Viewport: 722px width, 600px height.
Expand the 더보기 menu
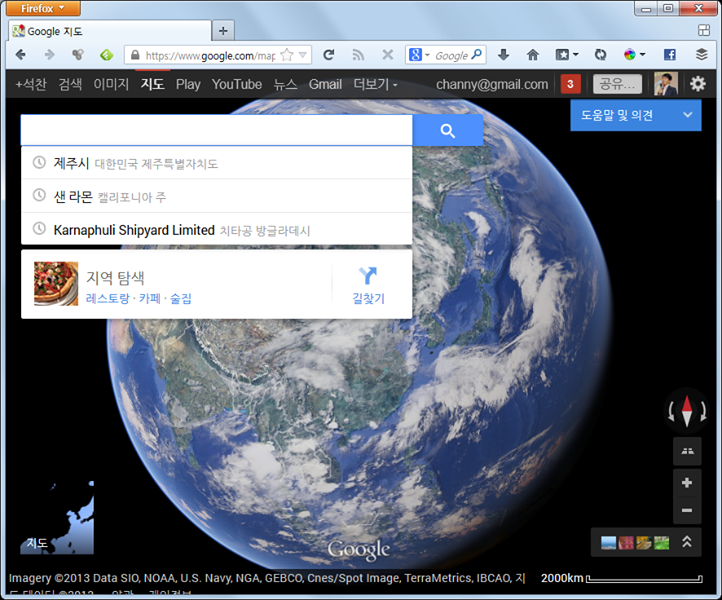point(375,84)
